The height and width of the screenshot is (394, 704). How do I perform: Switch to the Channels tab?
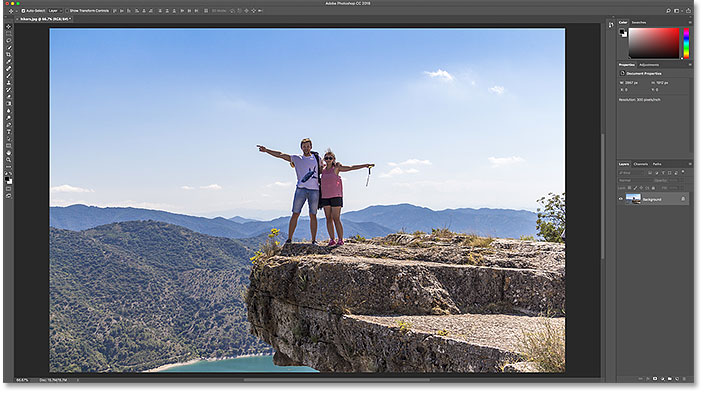coord(641,164)
